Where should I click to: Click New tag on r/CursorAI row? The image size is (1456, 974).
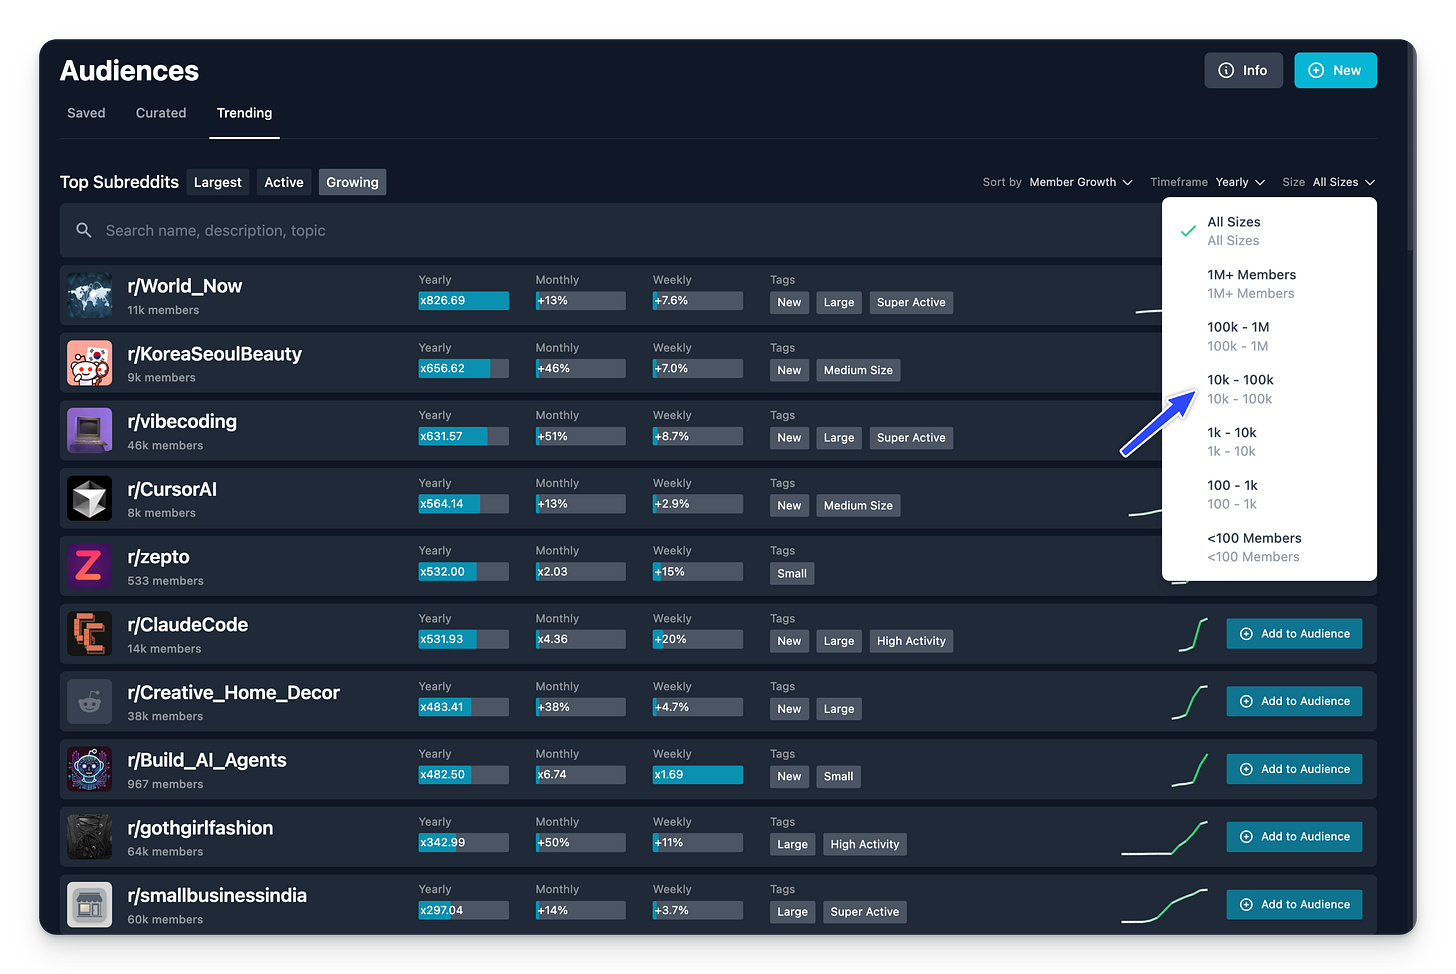click(x=789, y=505)
